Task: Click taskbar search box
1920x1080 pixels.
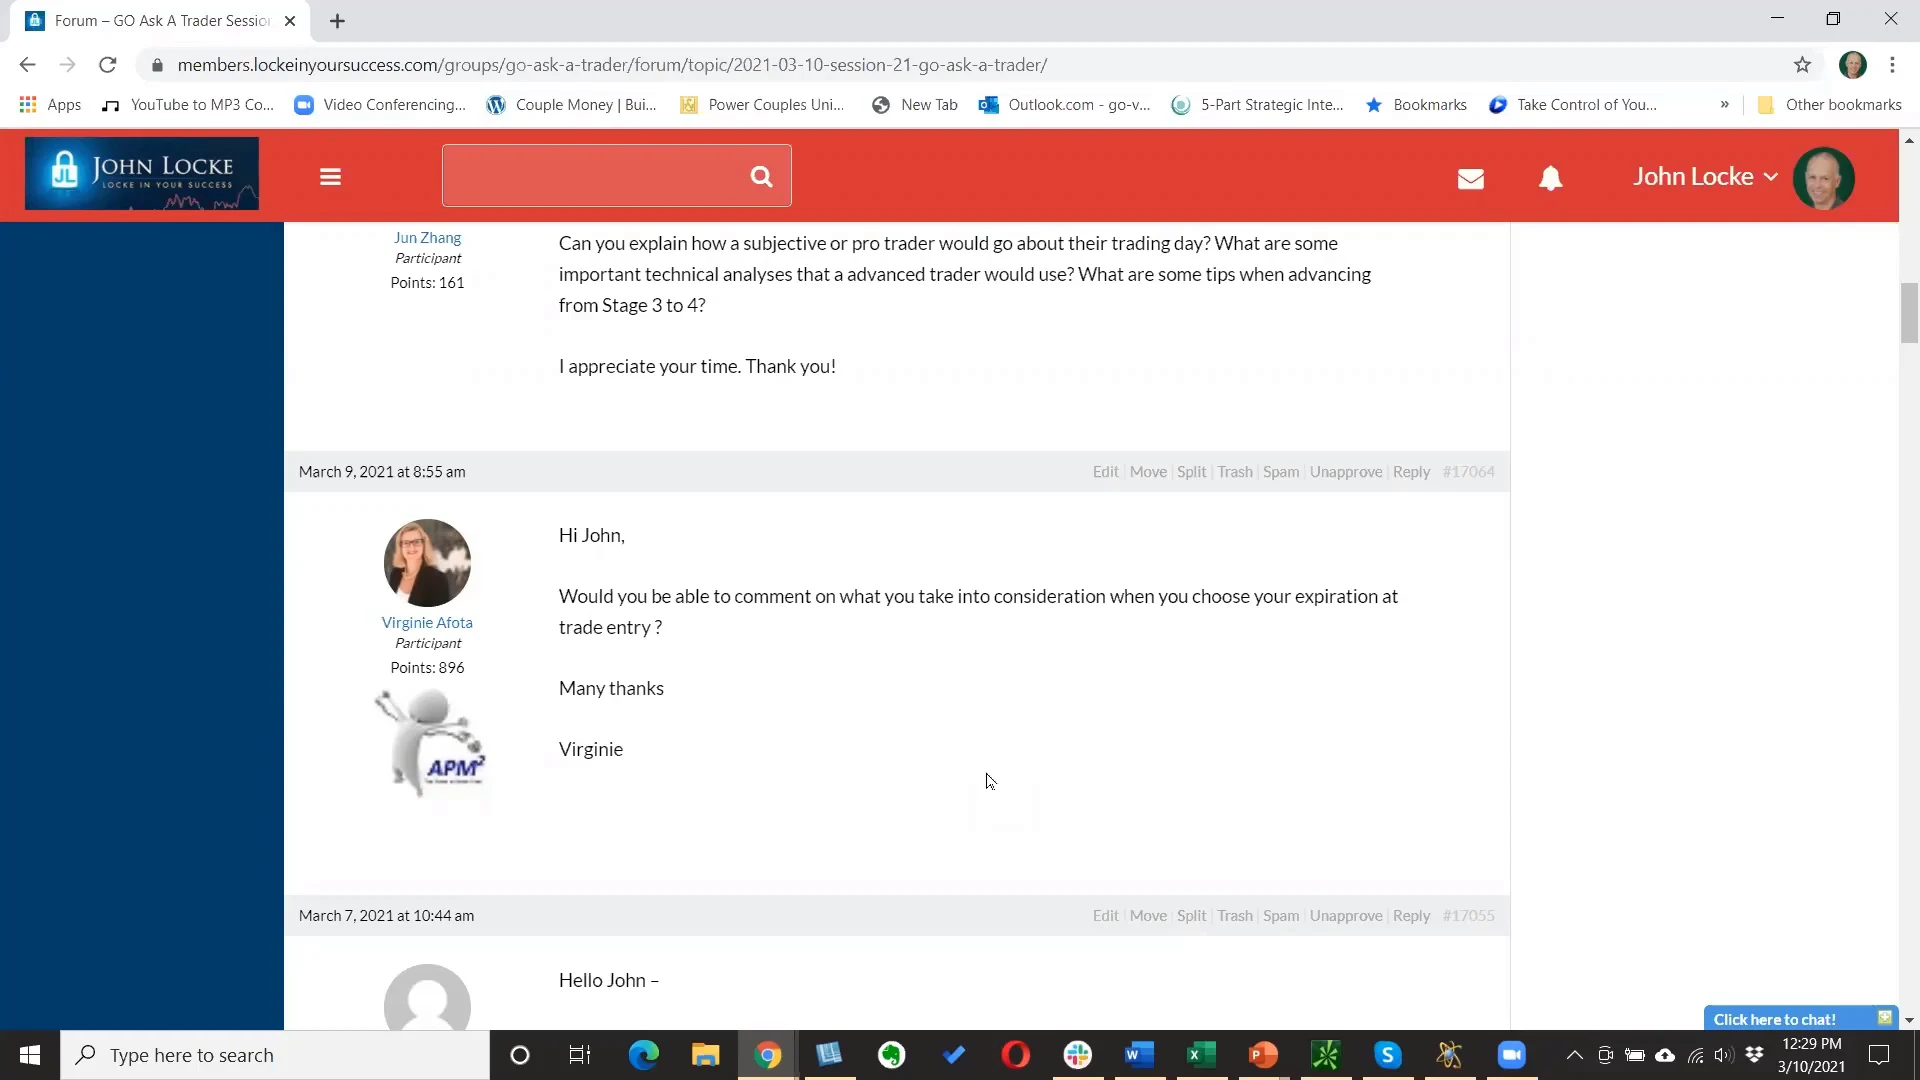Action: click(275, 1055)
